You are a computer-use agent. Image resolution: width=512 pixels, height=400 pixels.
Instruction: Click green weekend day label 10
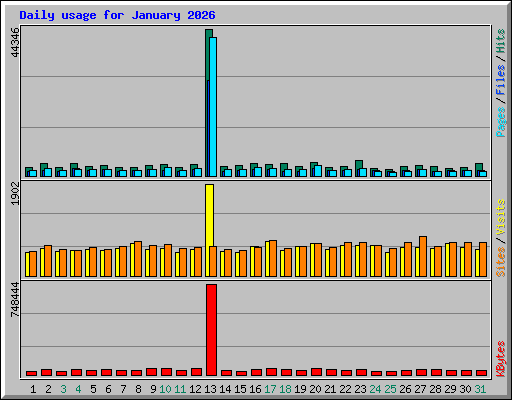click(165, 389)
